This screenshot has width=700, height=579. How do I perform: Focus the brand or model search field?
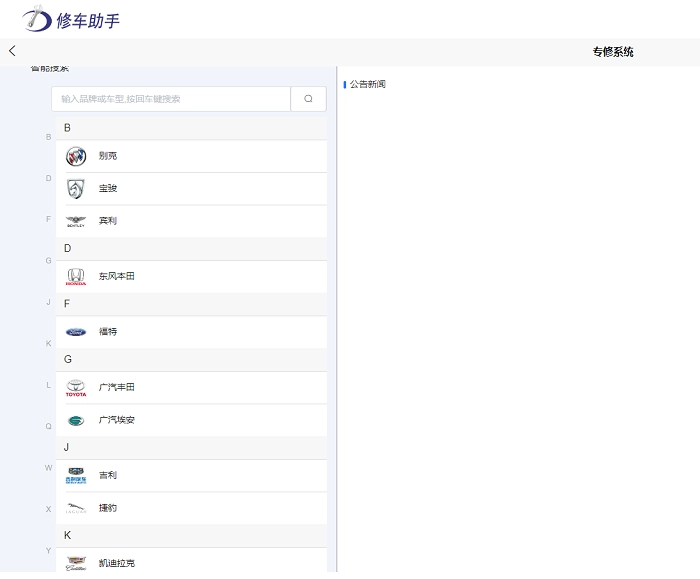point(171,99)
